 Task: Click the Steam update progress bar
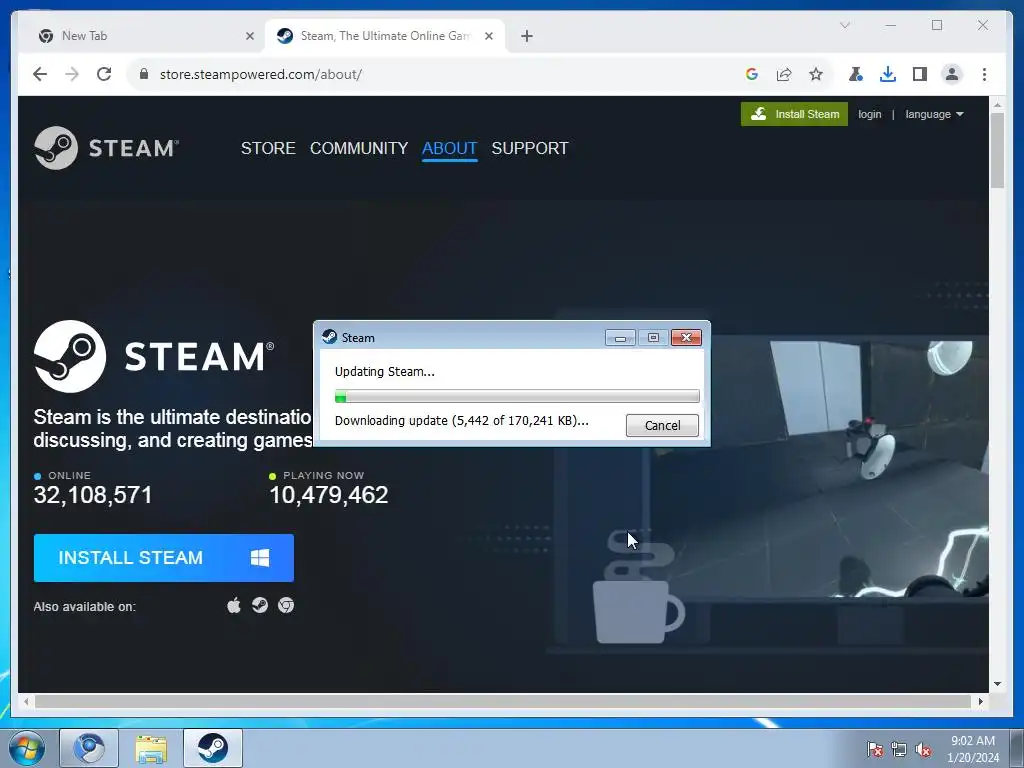[x=517, y=396]
